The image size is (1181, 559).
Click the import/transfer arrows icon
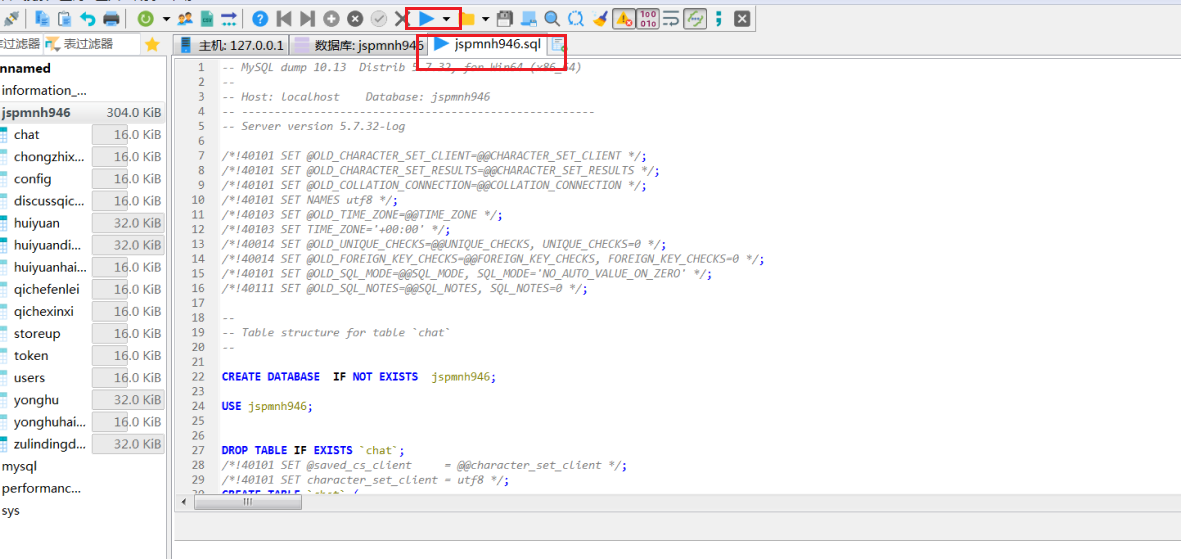click(229, 18)
